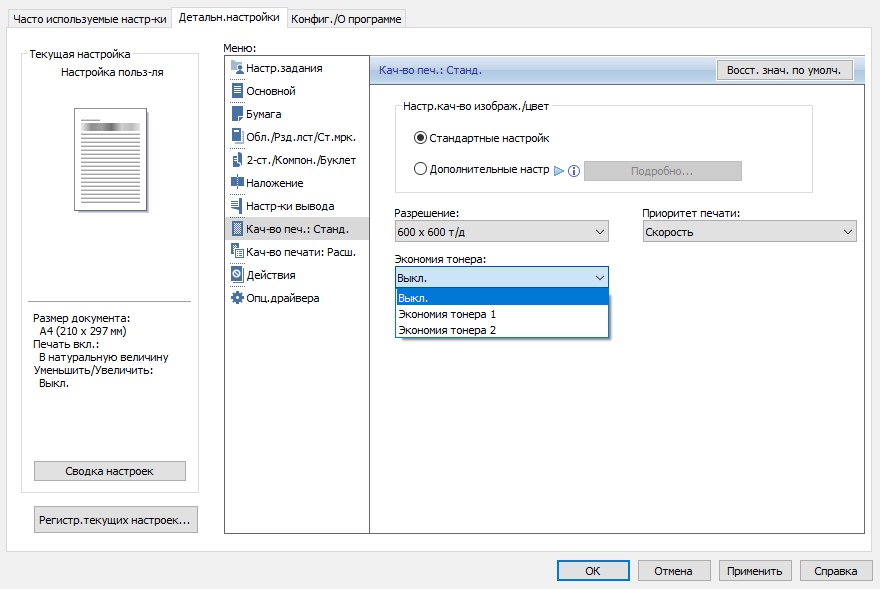The image size is (880, 589).
Task: Choose Экономия тонера 1 from the list
Action: (447, 314)
